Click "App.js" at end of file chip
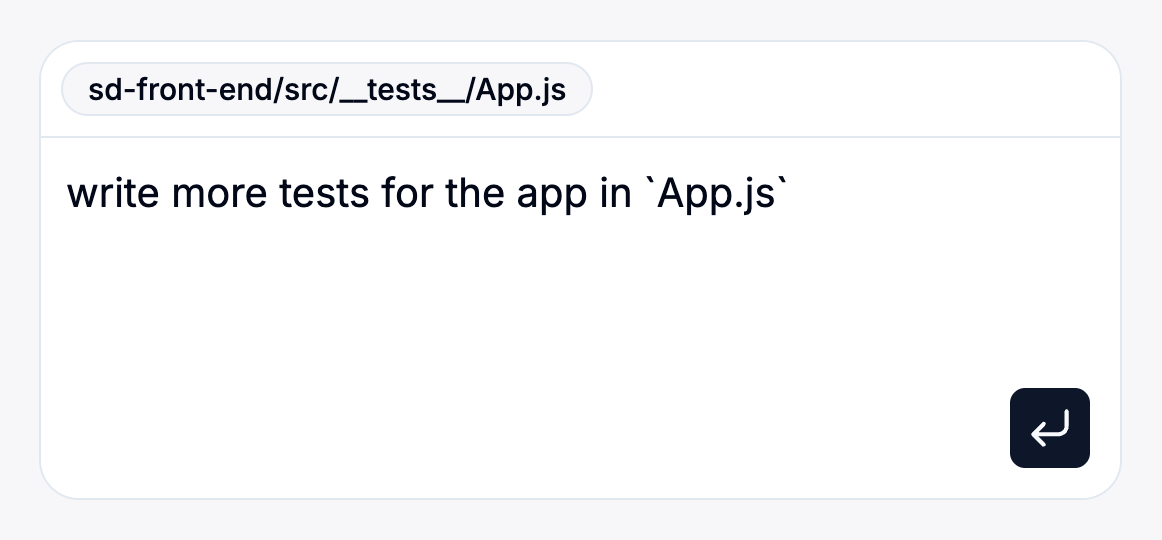1162x540 pixels. (x=521, y=91)
